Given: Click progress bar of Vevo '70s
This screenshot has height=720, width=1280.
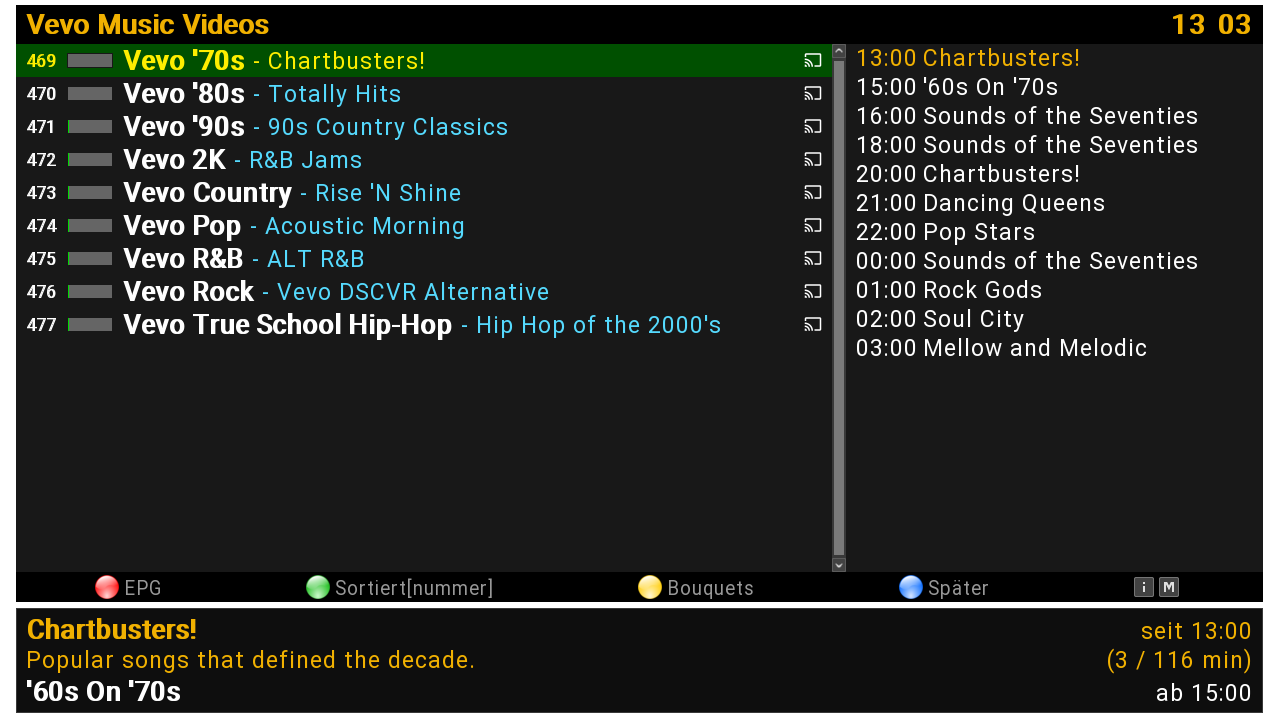Looking at the screenshot, I should 90,61.
